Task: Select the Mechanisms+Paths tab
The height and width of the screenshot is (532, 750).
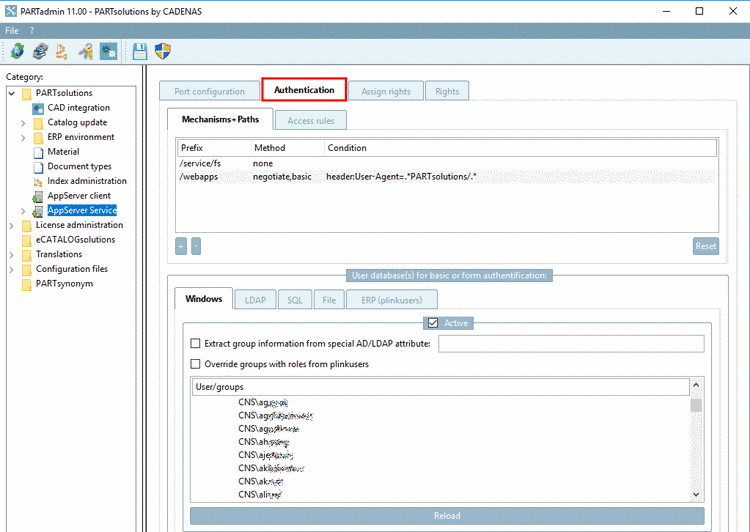Action: click(x=220, y=119)
